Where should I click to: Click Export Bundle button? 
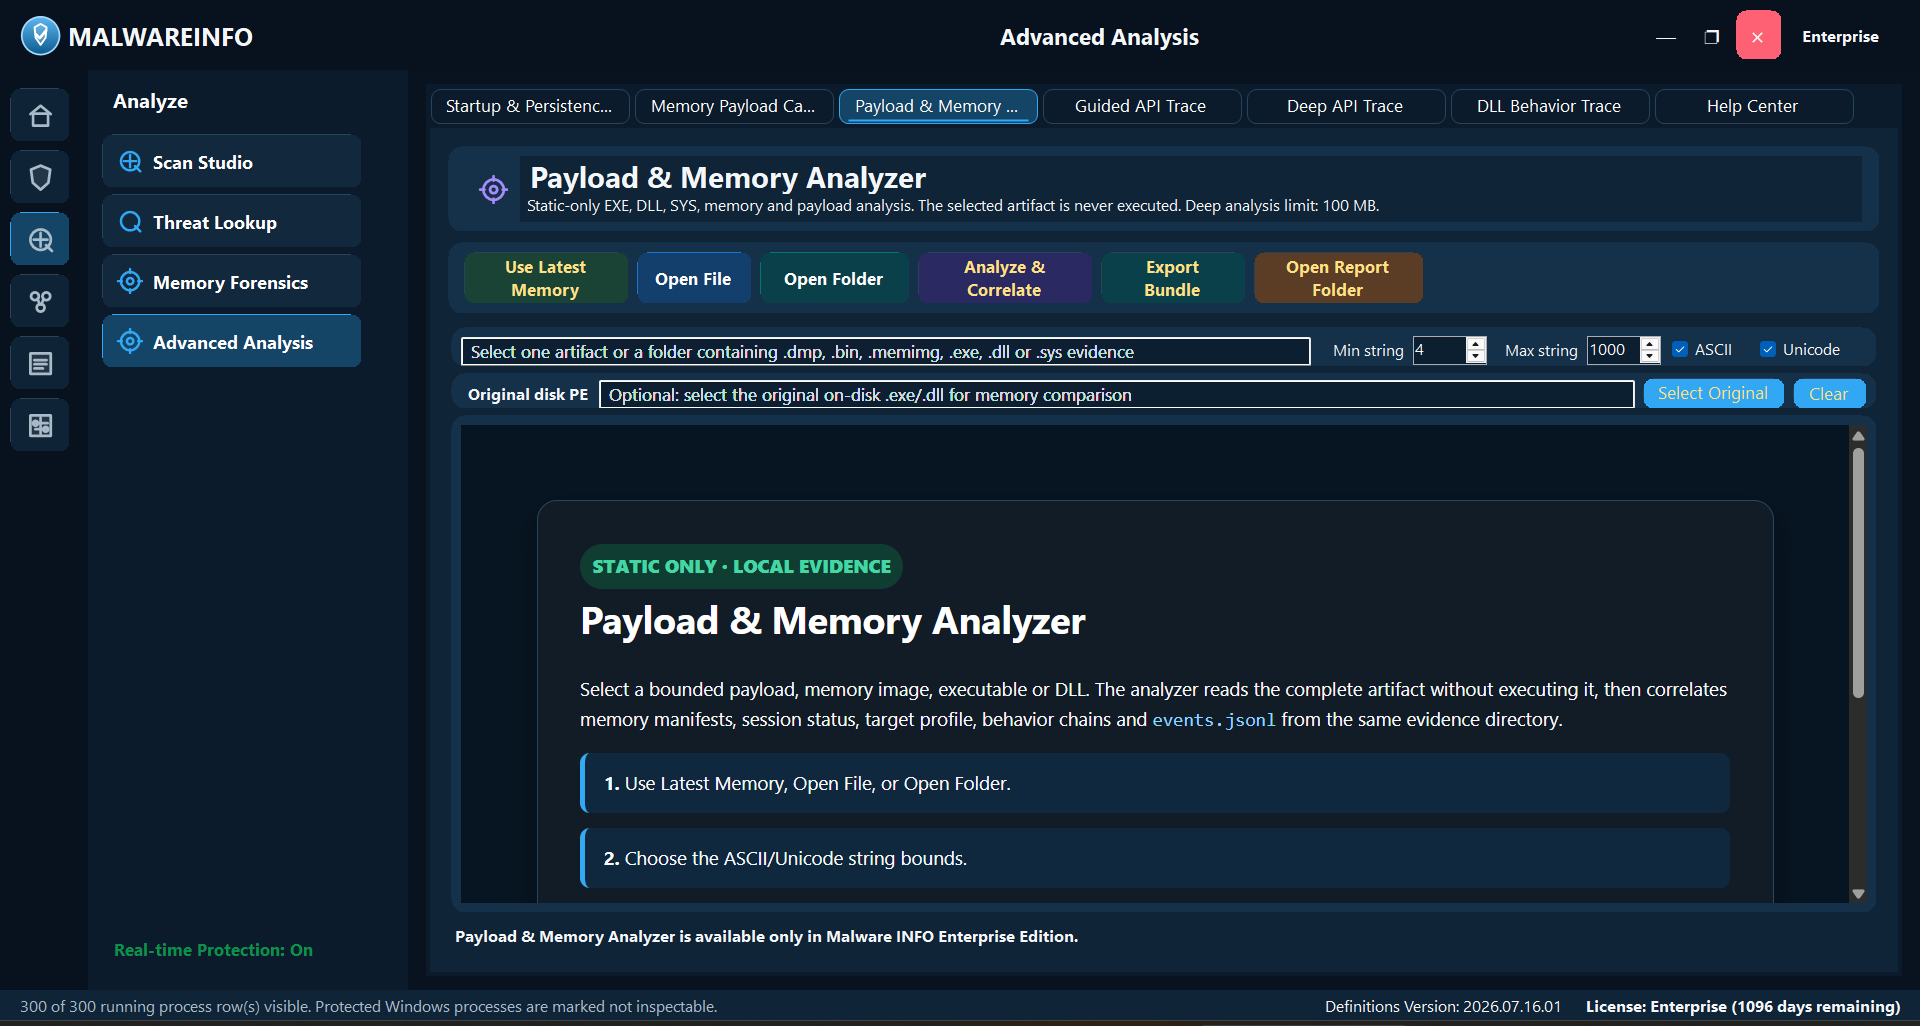click(x=1172, y=278)
